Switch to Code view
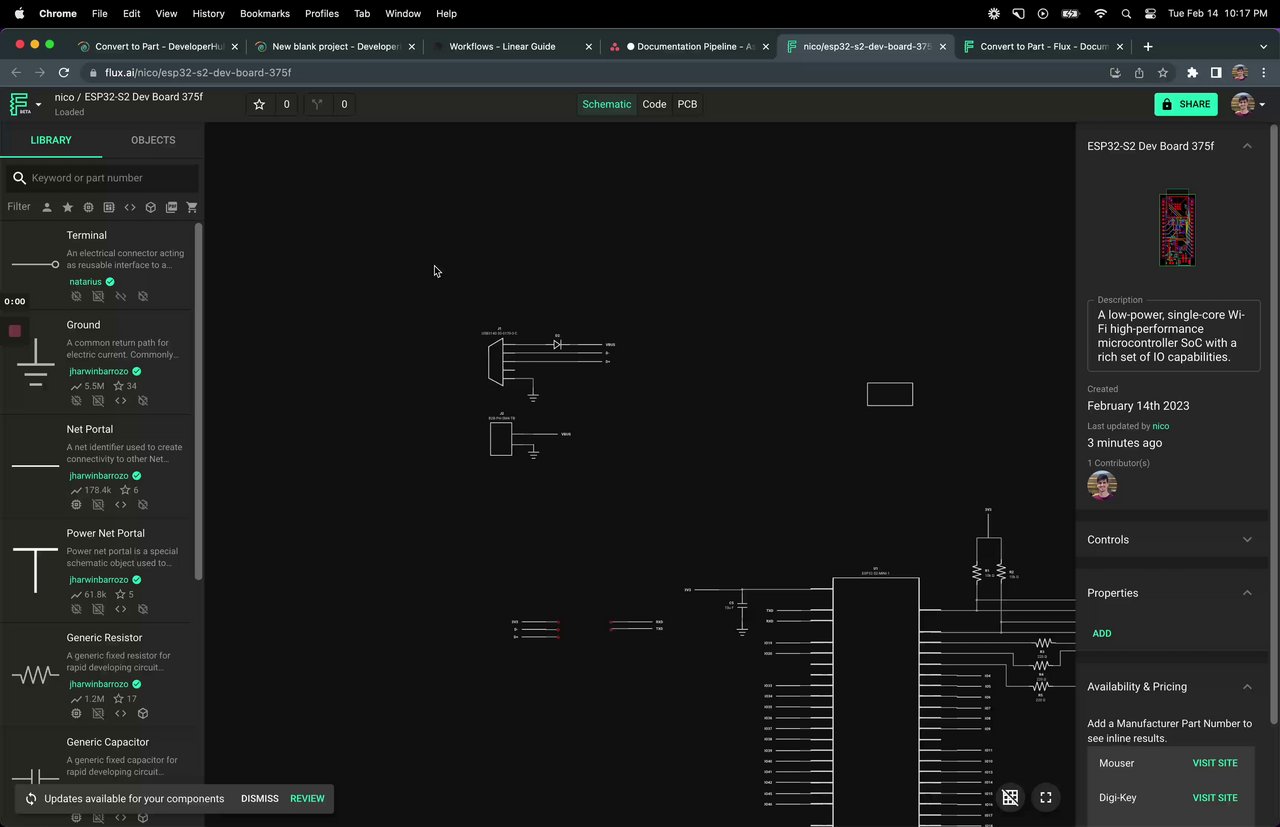The image size is (1280, 827). coord(654,104)
